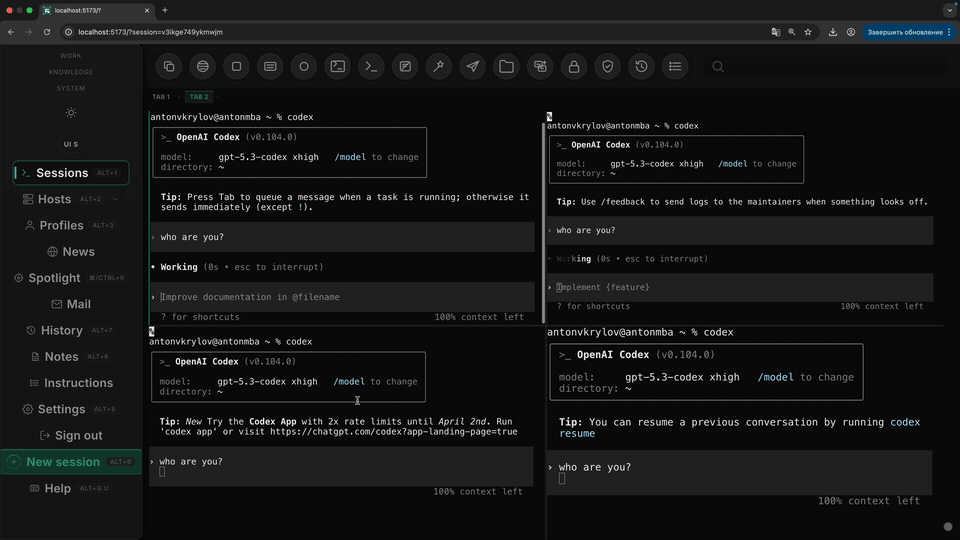Click 'codex resume' text in bottom-right terminal

(x=740, y=428)
